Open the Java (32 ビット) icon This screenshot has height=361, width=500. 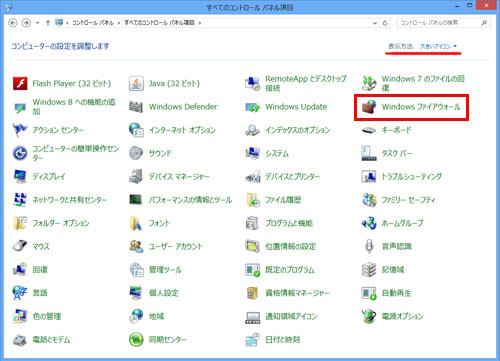click(x=136, y=83)
